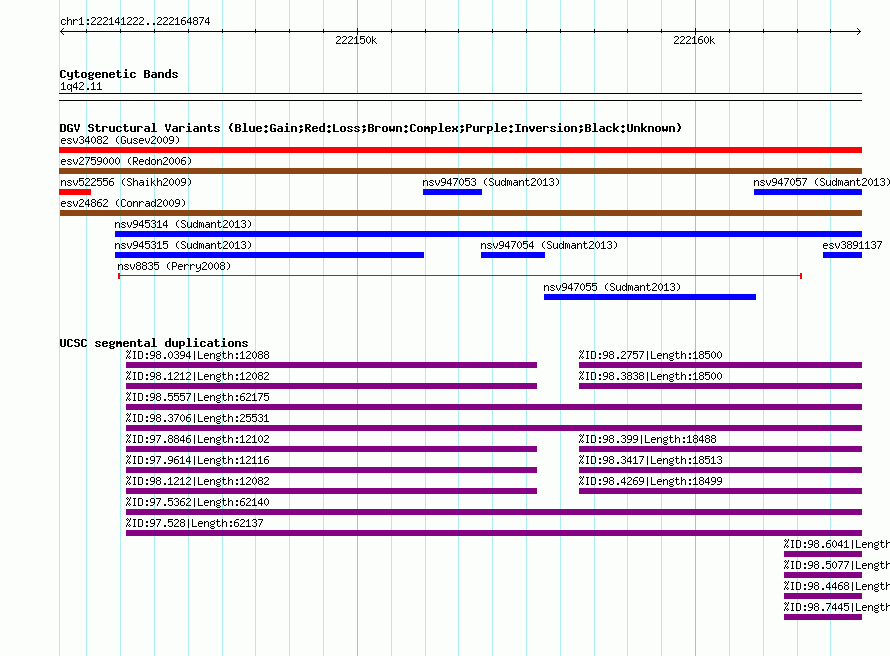Click the purple bar under %ID:98.5077
The width and height of the screenshot is (890, 656).
(823, 575)
